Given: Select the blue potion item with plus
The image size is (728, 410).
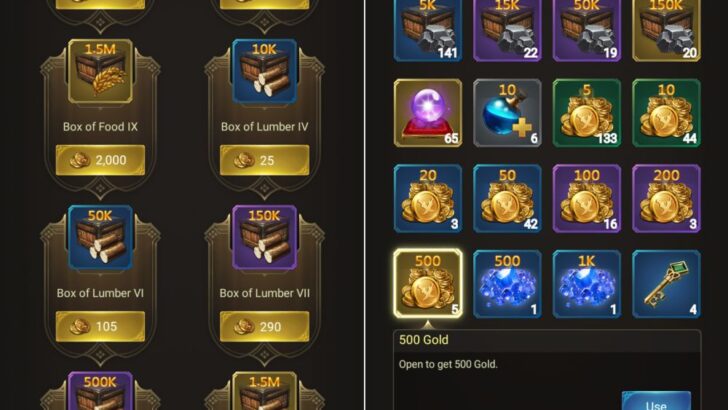Looking at the screenshot, I should [x=507, y=113].
